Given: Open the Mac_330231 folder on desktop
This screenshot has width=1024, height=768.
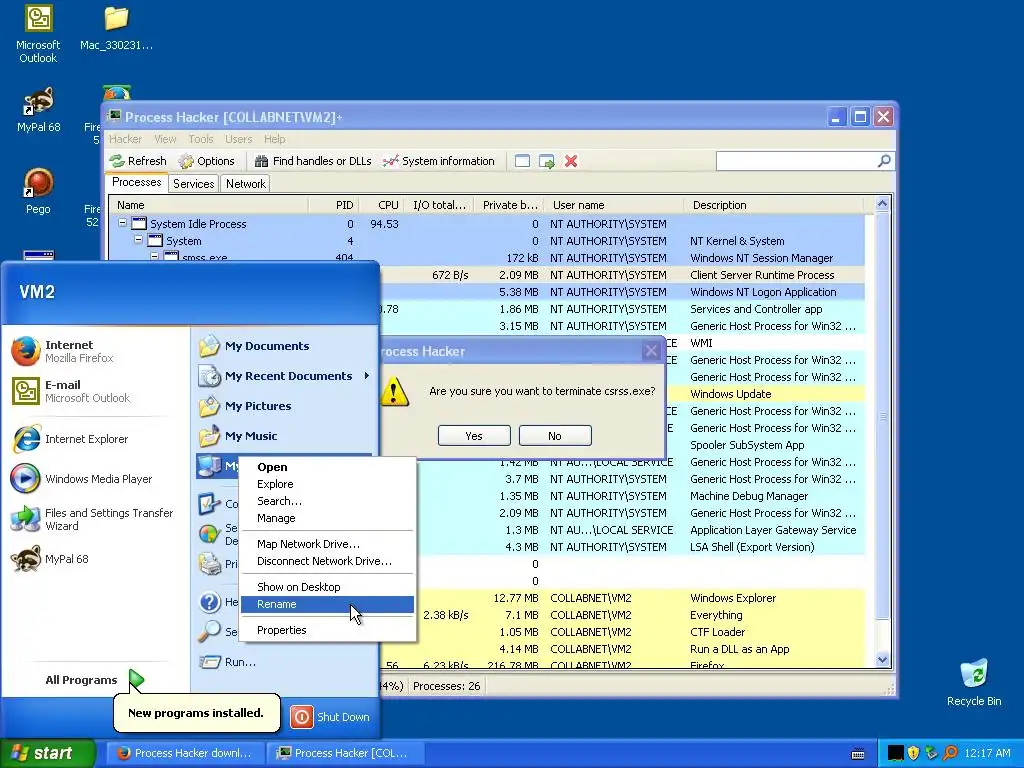Looking at the screenshot, I should (116, 28).
